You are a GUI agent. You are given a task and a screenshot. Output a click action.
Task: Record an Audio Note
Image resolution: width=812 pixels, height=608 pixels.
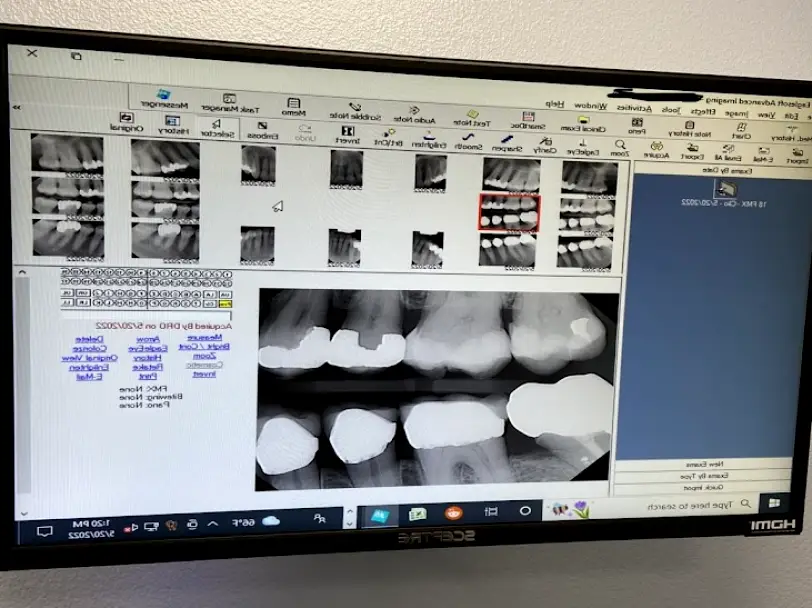(414, 115)
